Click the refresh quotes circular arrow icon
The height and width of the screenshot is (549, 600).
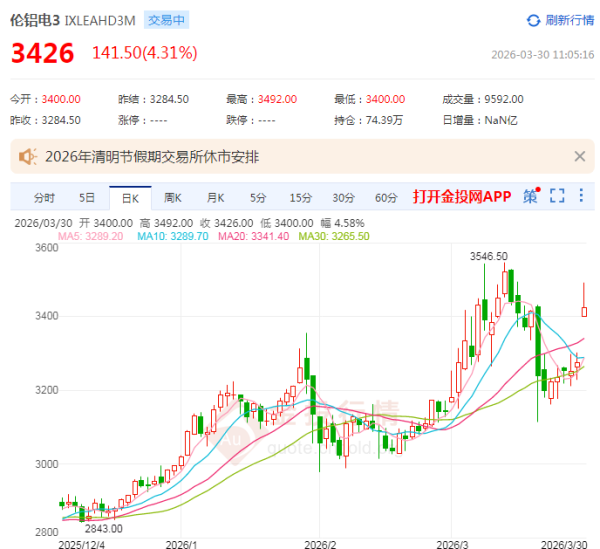click(x=533, y=20)
